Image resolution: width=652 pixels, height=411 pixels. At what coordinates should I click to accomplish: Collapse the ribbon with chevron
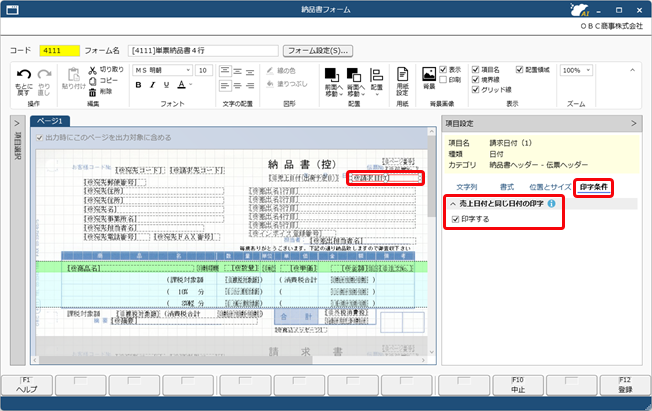[632, 70]
